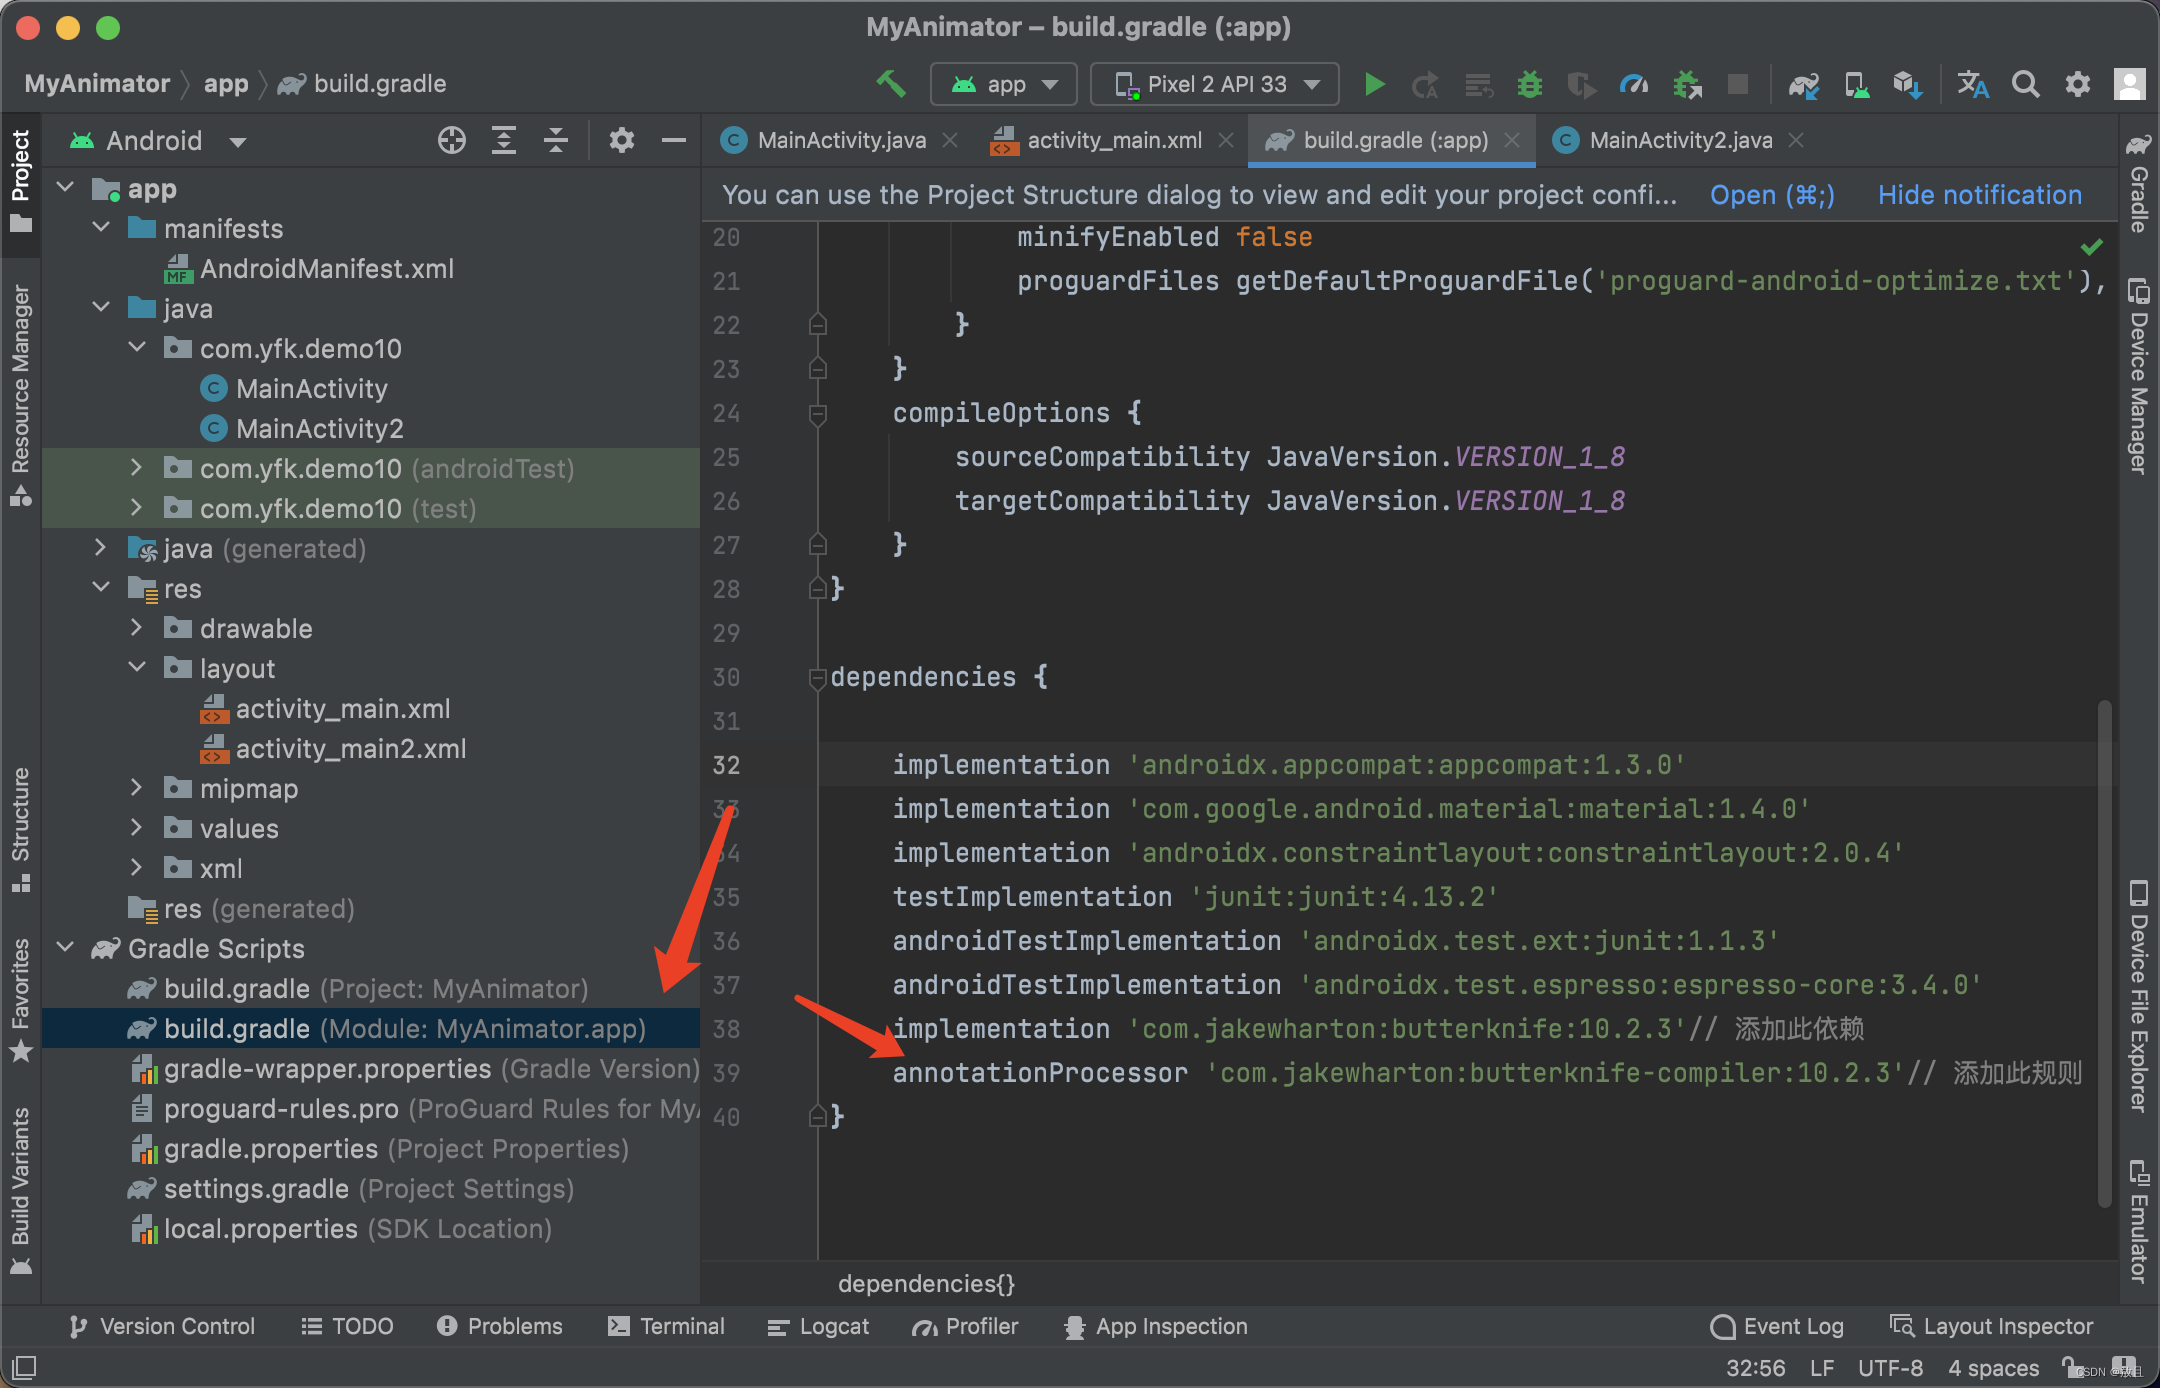Select opened file target icon in Project panel
The width and height of the screenshot is (2160, 1388).
point(452,140)
